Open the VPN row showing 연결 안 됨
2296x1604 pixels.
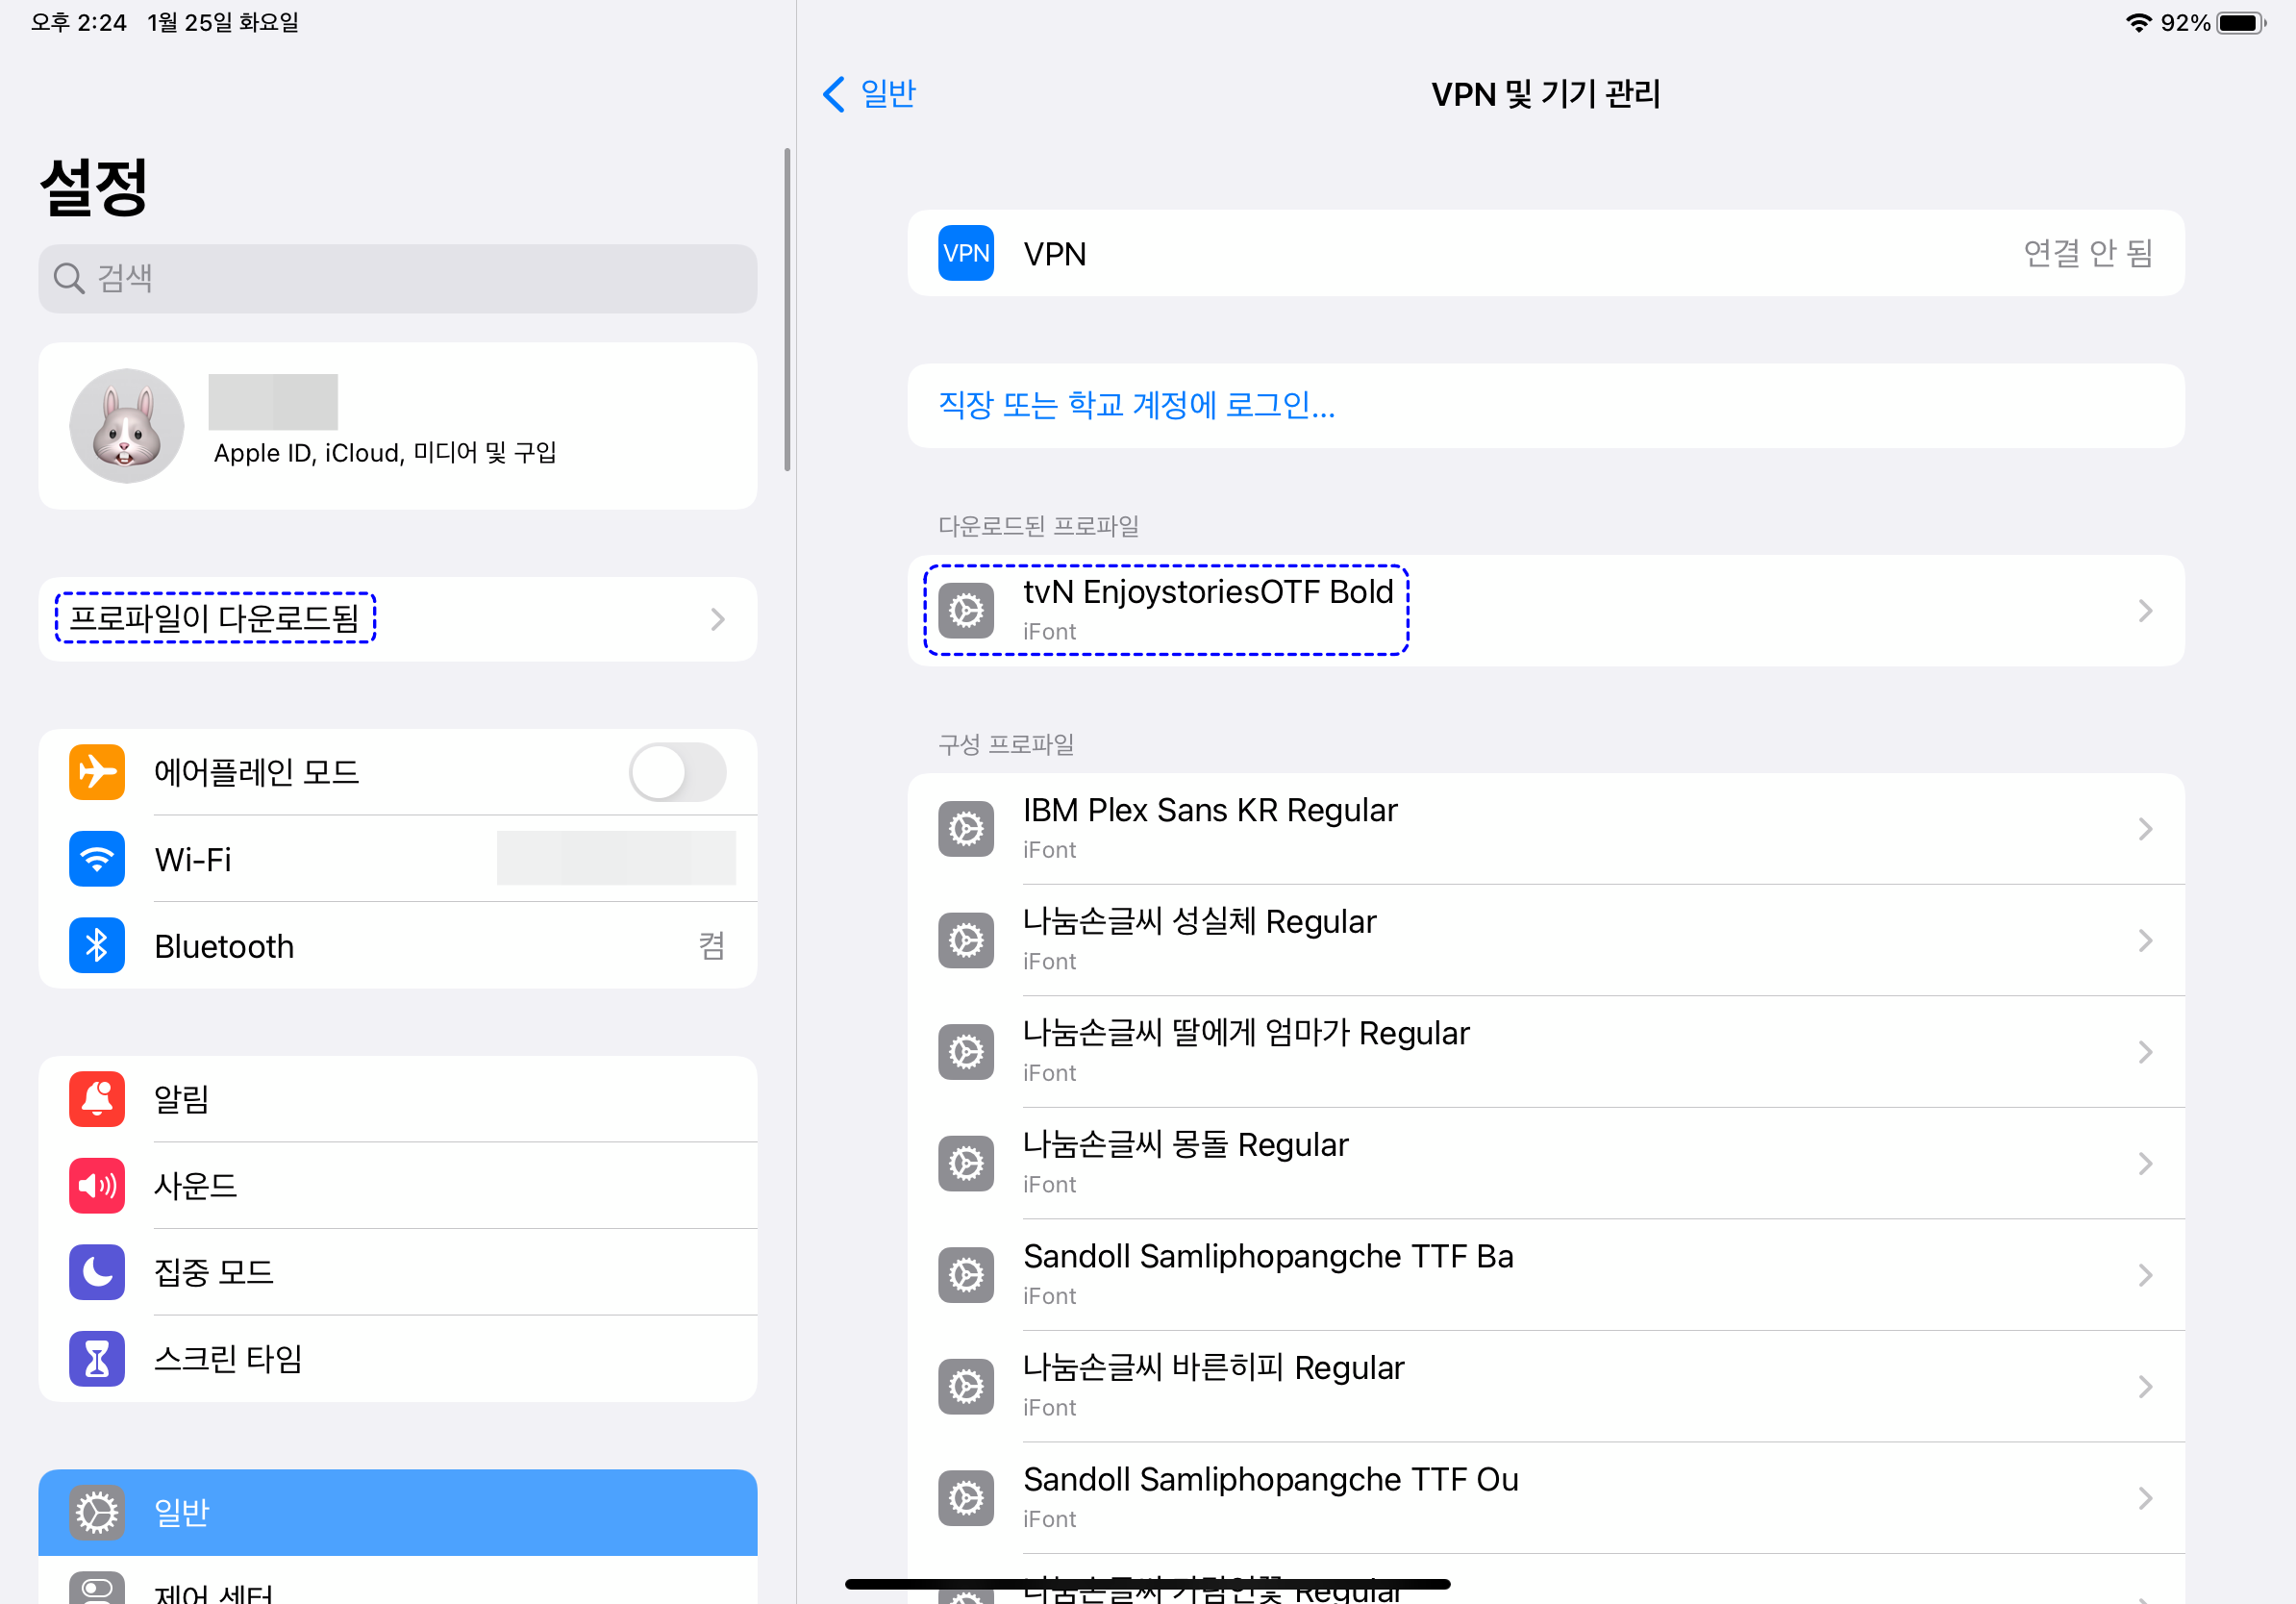point(1545,253)
